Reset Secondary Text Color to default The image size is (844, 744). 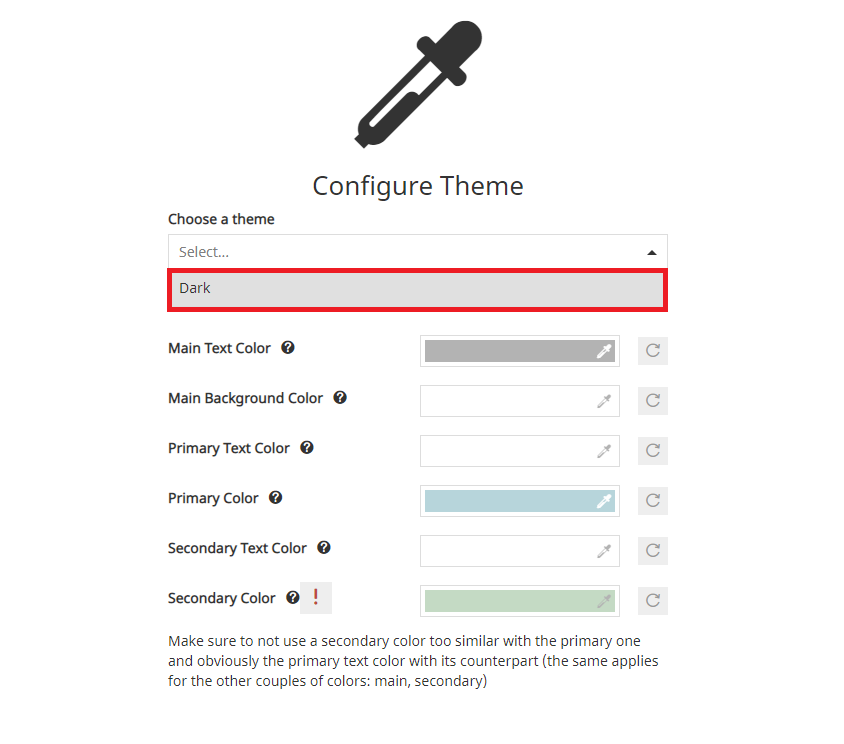[x=653, y=551]
